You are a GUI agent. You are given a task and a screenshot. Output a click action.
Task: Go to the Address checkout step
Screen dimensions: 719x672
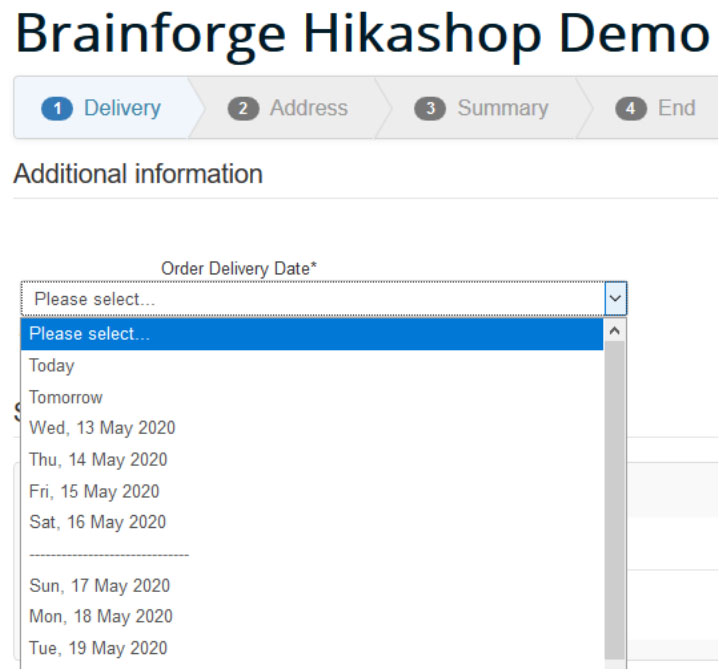288,108
